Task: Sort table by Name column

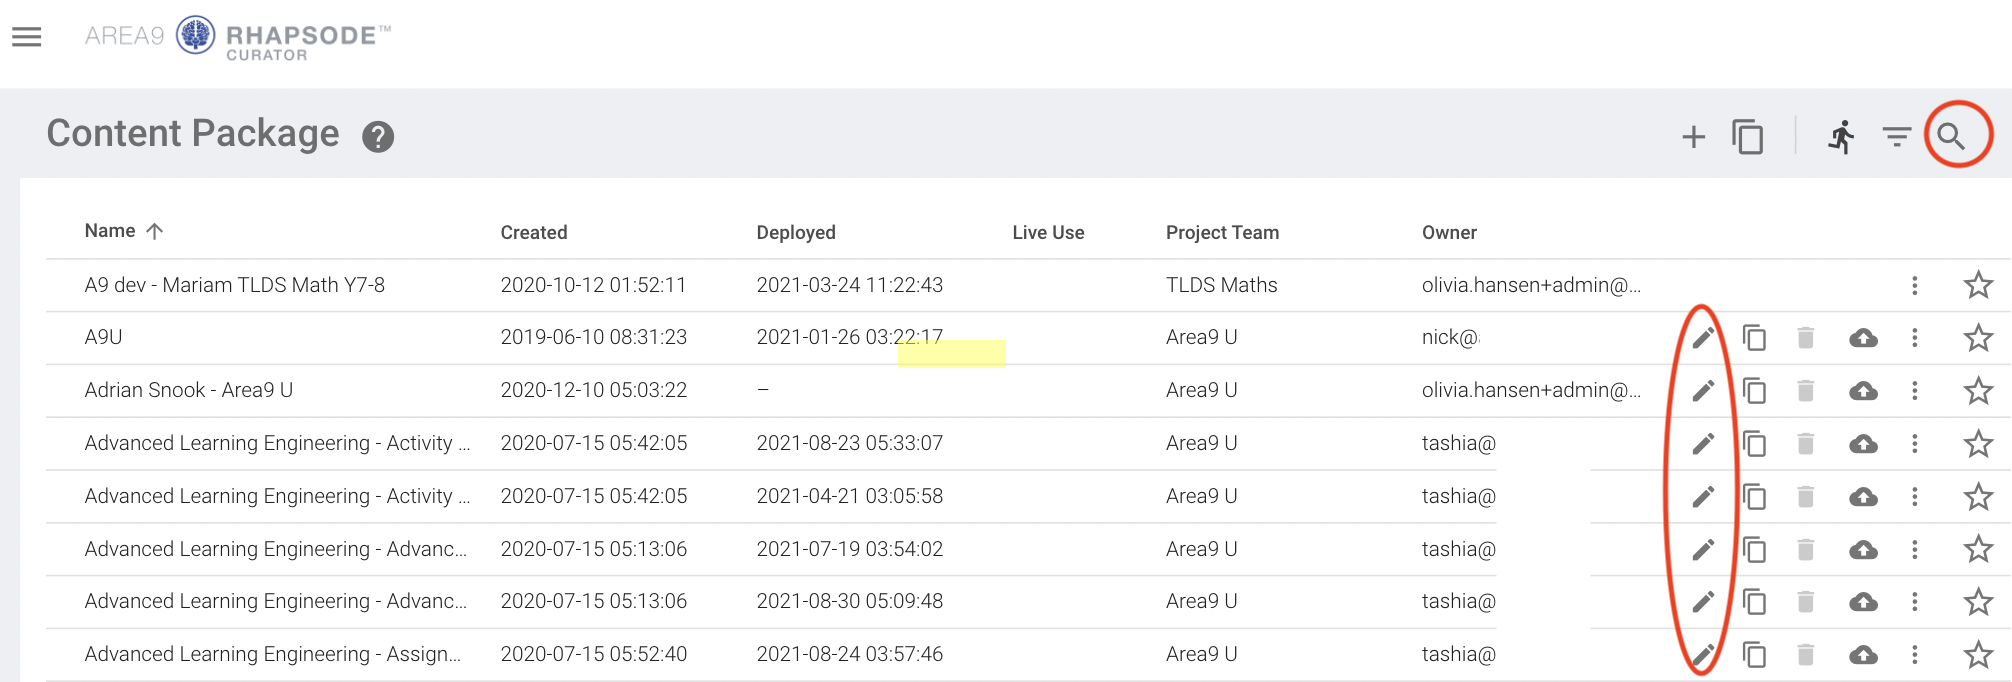Action: click(110, 231)
